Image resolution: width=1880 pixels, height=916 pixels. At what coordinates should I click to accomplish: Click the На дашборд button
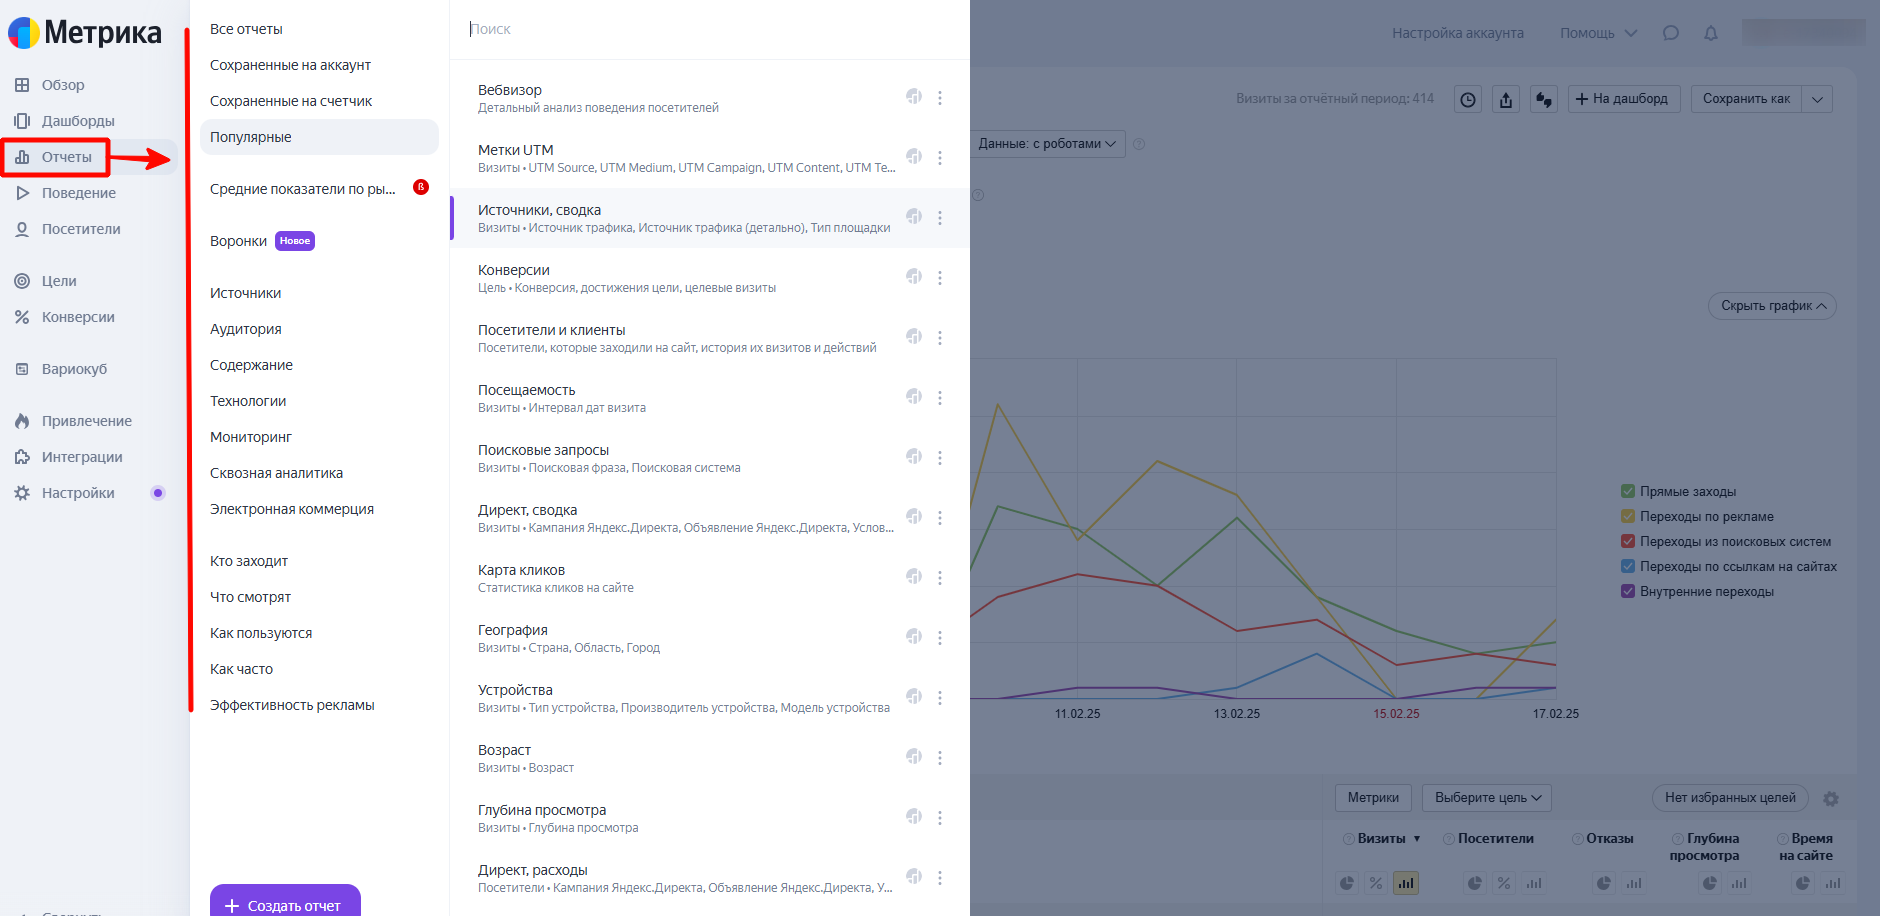click(x=1623, y=99)
